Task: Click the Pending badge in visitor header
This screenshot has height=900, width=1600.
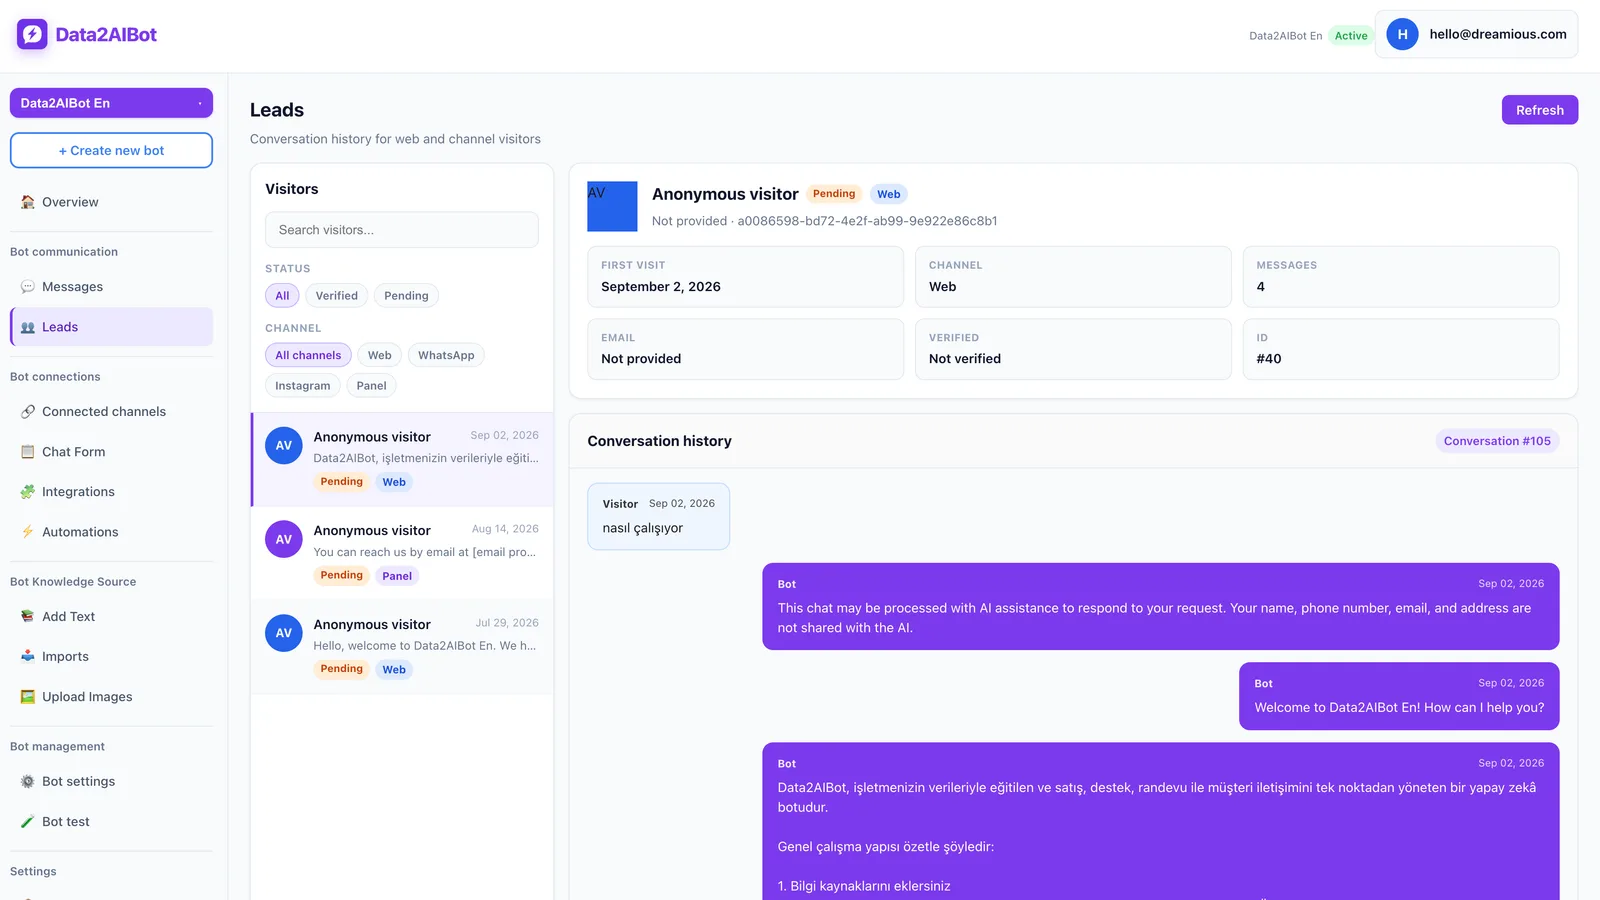Action: click(x=834, y=194)
